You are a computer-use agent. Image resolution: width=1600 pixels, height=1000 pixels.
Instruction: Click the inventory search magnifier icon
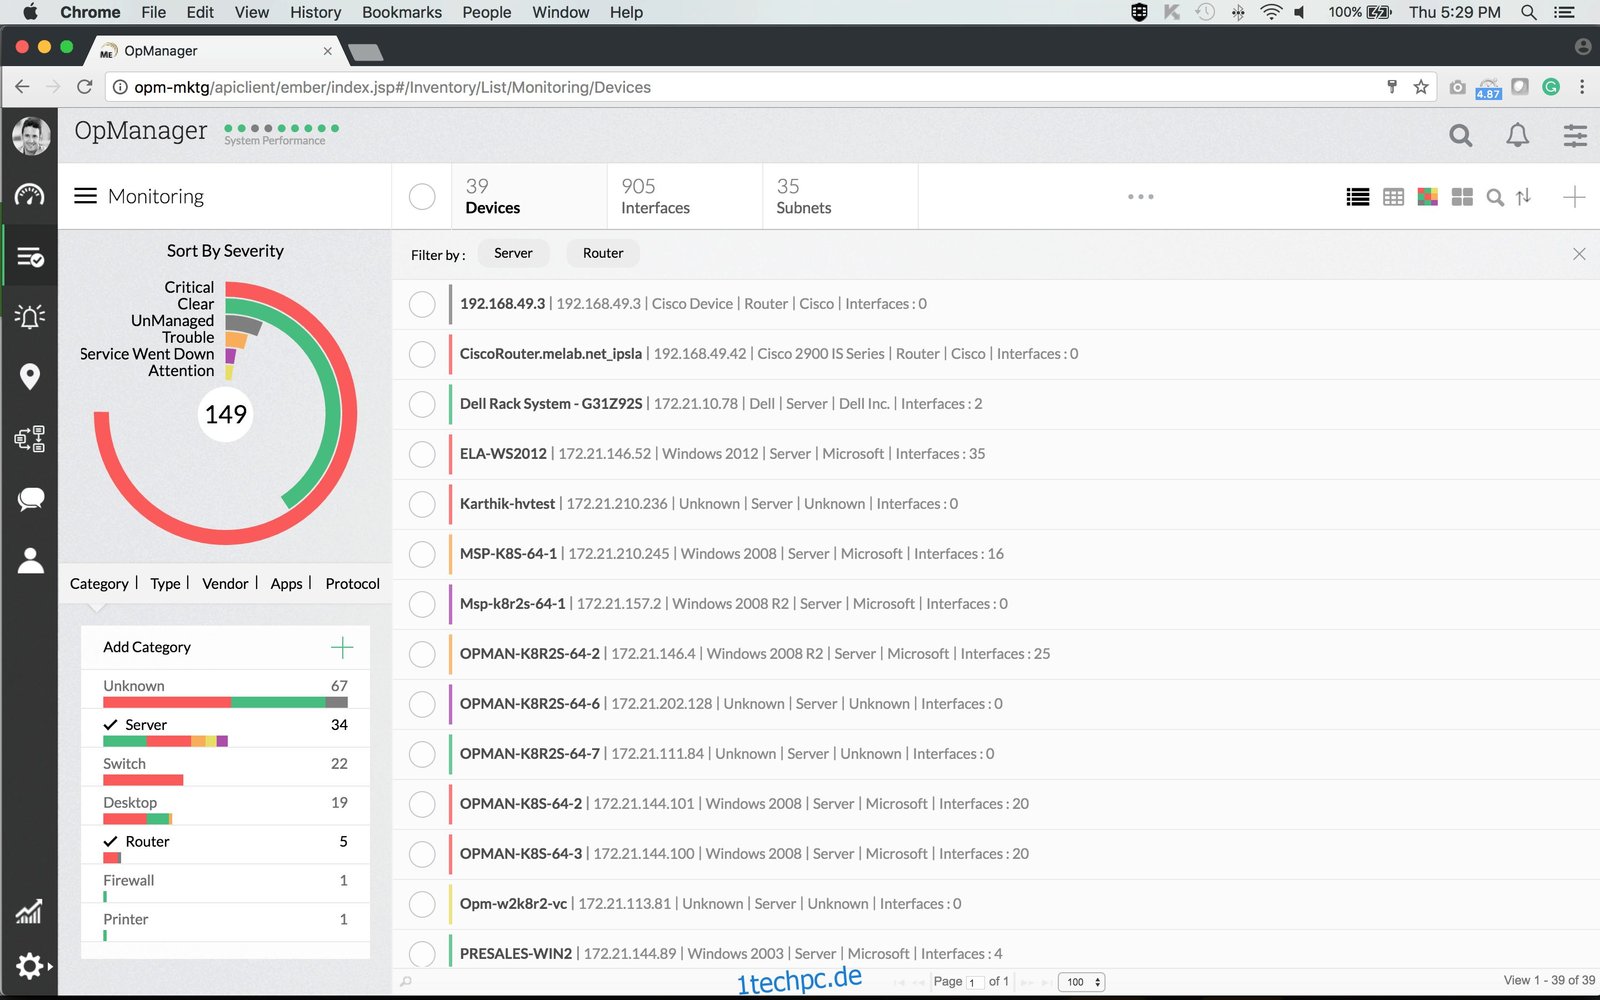point(1495,197)
